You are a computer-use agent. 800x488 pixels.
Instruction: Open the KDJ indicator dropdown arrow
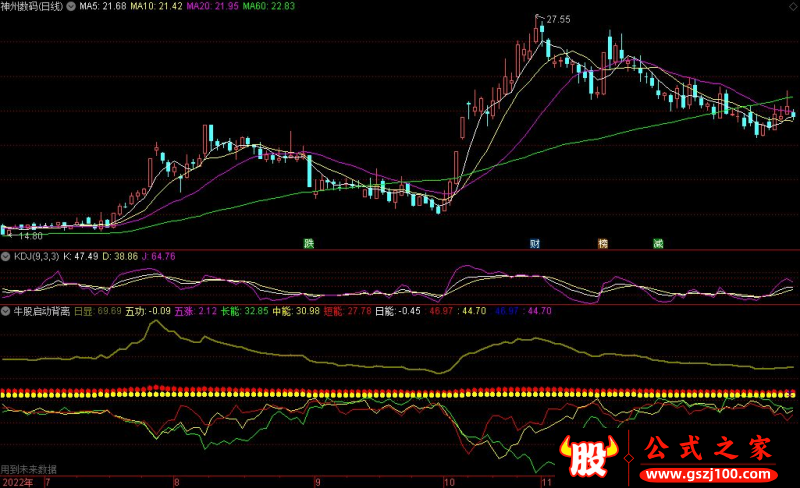click(x=7, y=256)
